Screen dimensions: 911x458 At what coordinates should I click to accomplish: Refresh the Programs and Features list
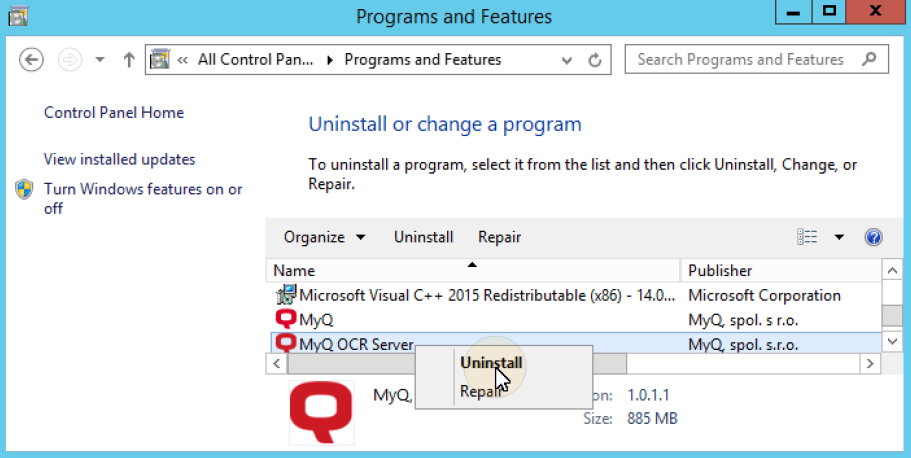coord(595,60)
